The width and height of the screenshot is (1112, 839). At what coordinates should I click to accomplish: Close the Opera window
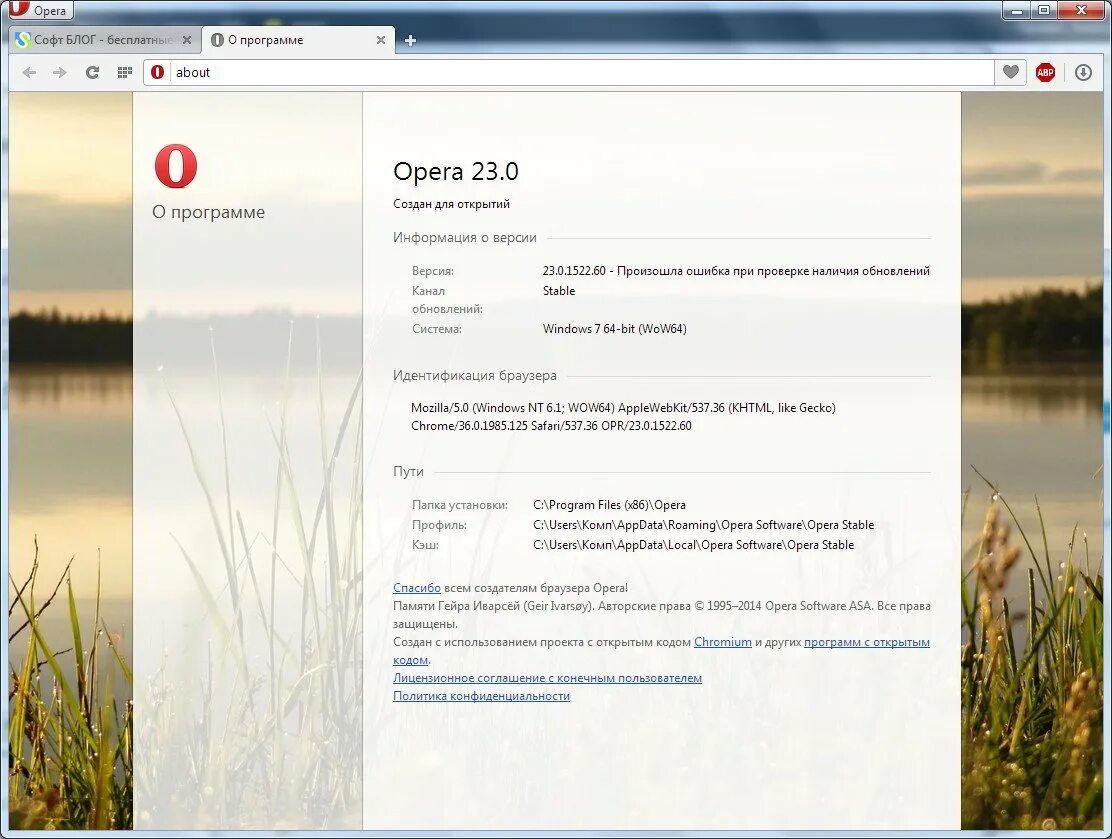(1082, 10)
